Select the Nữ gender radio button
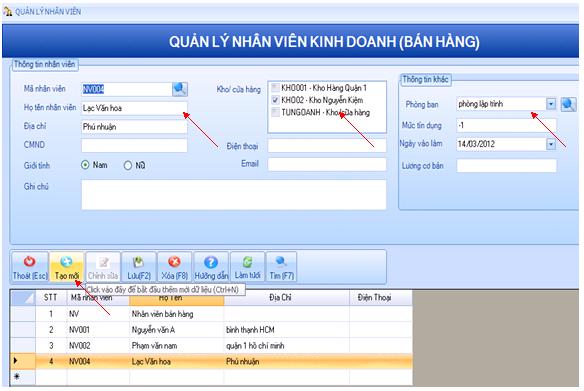The image size is (584, 391). [128, 165]
